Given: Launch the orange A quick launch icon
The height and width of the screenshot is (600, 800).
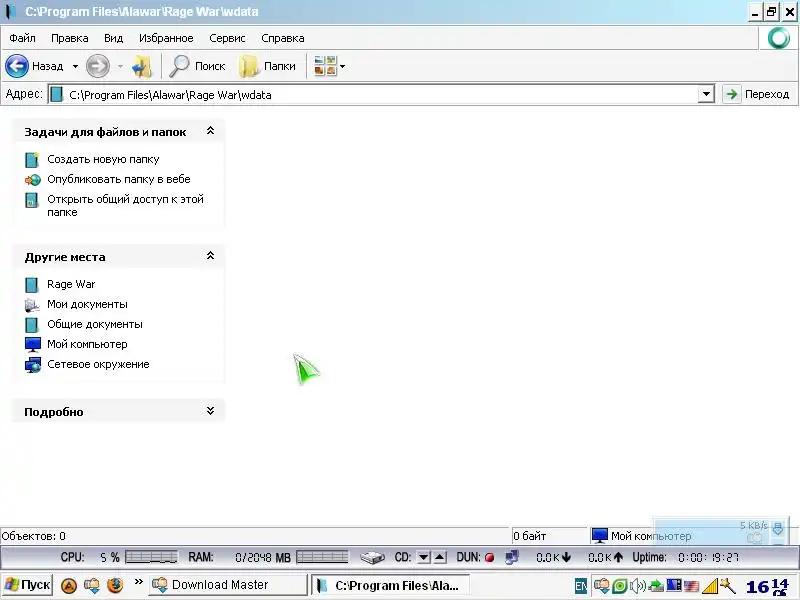Looking at the screenshot, I should point(69,585).
